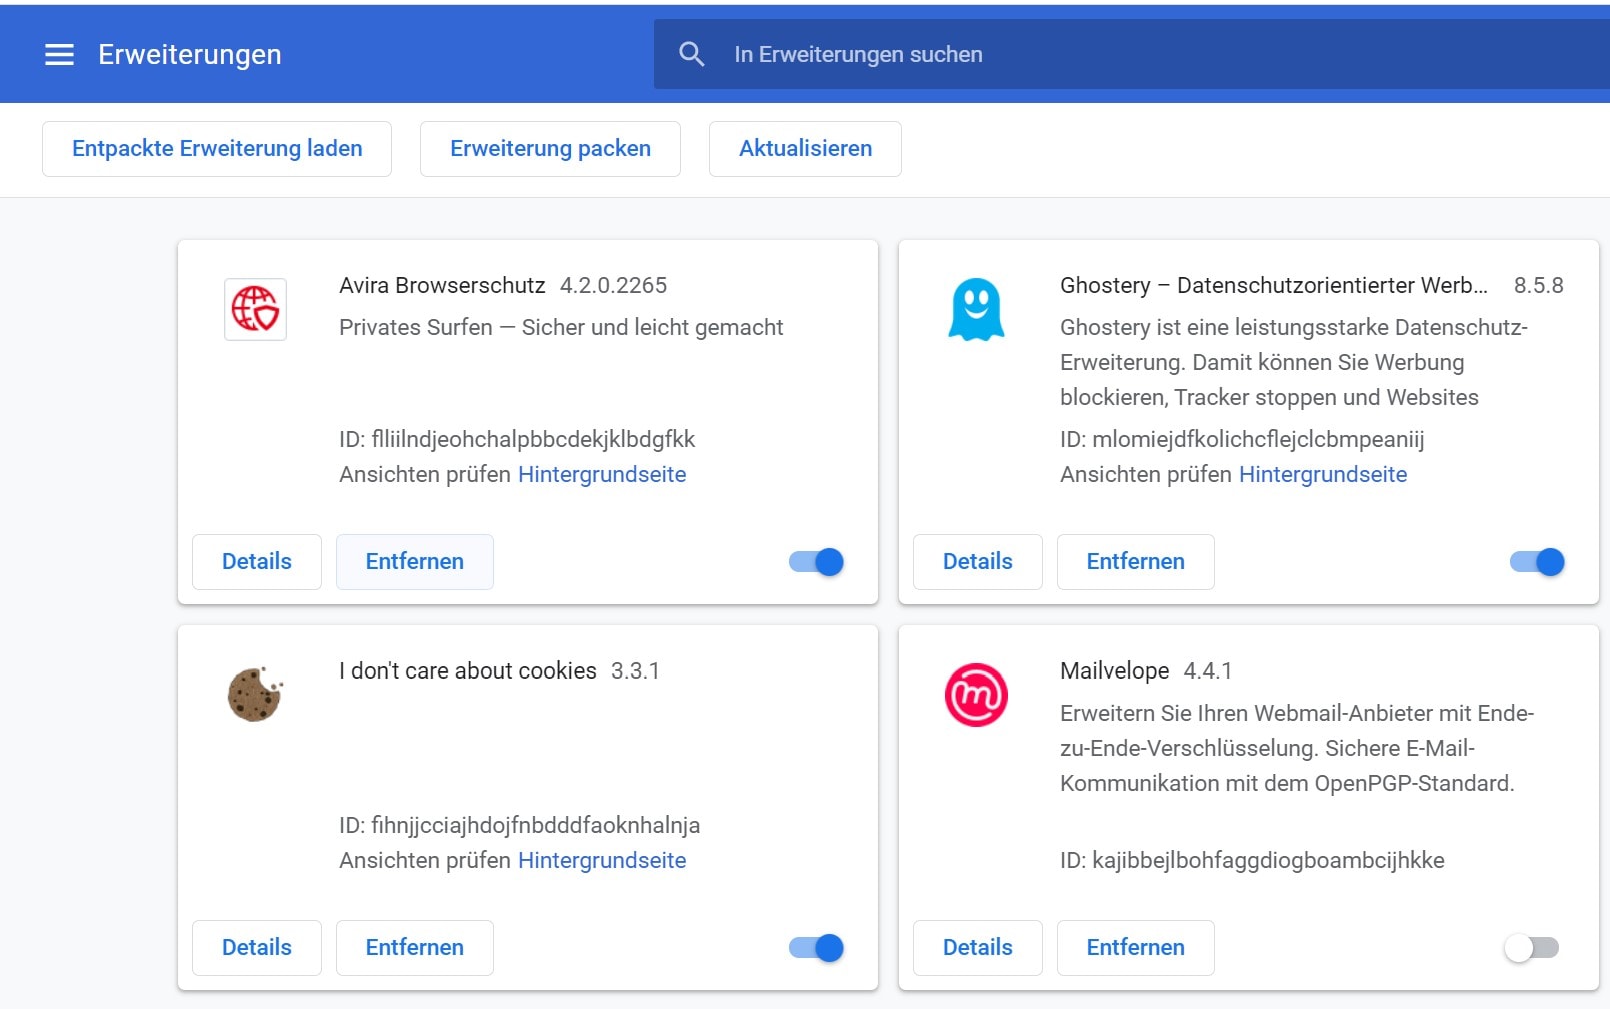The image size is (1610, 1009).
Task: Open Details for I don't care about cookies
Action: coord(257,948)
